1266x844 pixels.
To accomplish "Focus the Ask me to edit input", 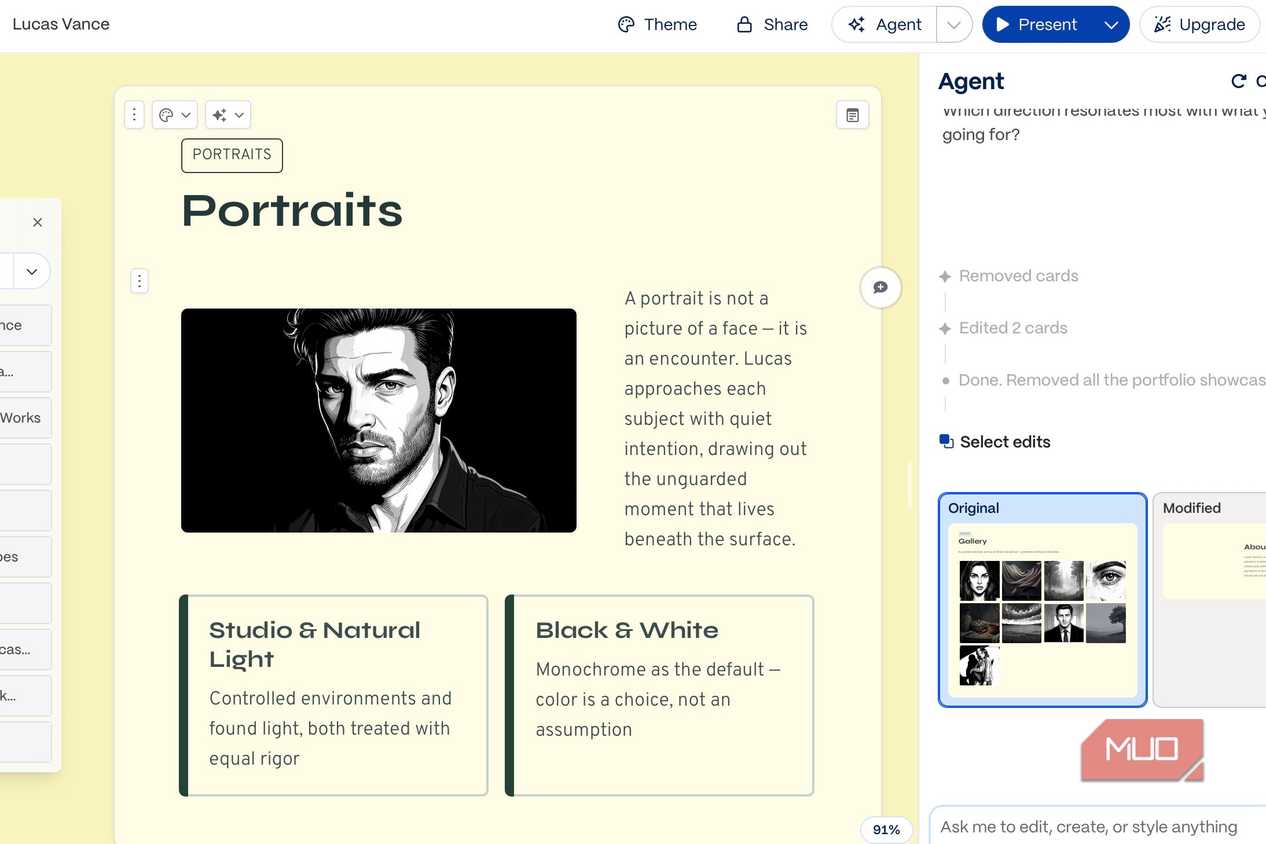I will coord(1098,827).
